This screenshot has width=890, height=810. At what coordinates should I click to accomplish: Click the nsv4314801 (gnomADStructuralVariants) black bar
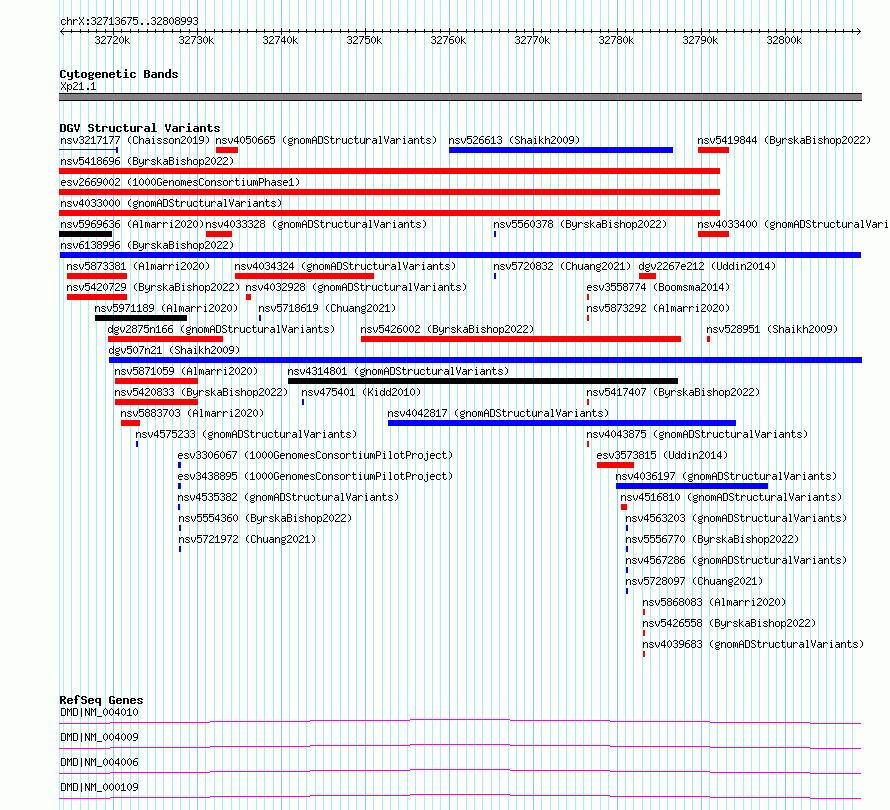tap(483, 381)
